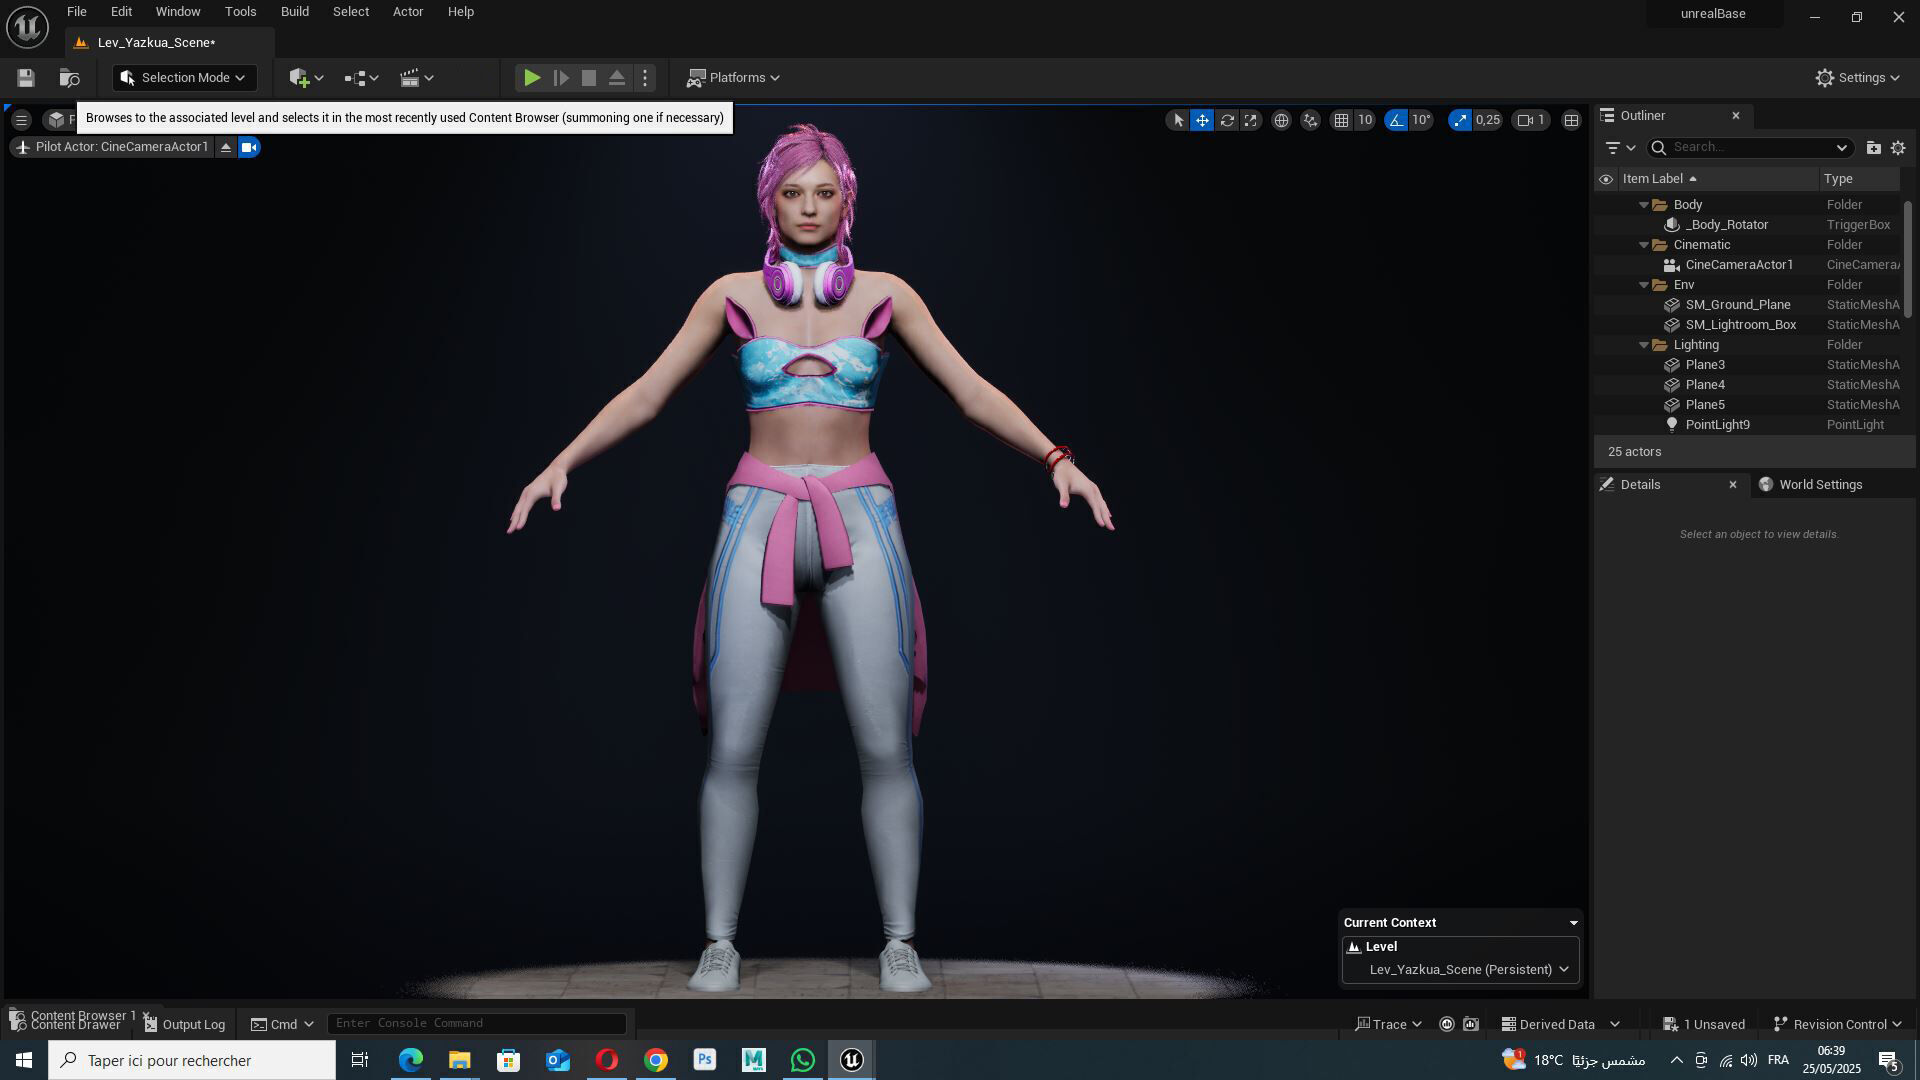Image resolution: width=1920 pixels, height=1080 pixels.
Task: Select the rotate transform tool
Action: (1227, 120)
